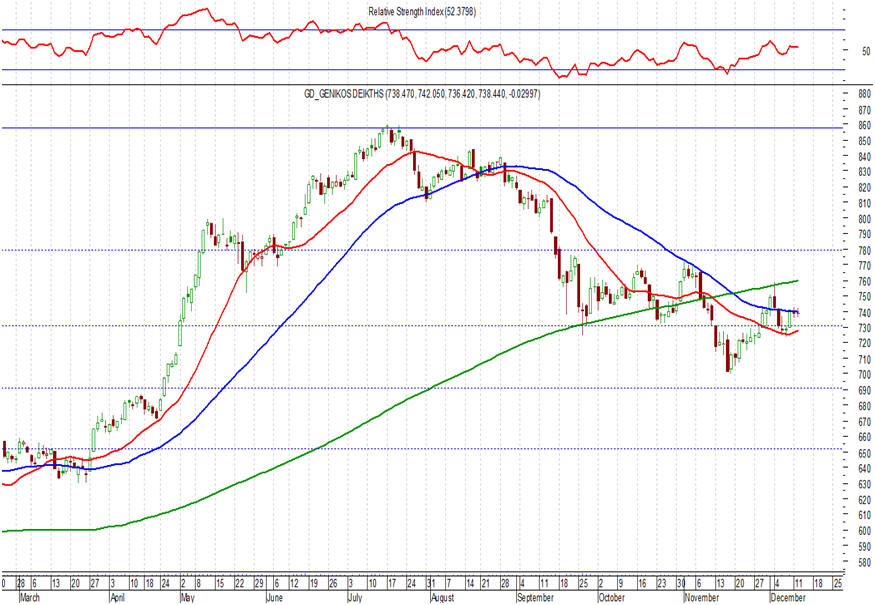Click the 740 price axis label
This screenshot has width=875, height=605.
tap(865, 313)
